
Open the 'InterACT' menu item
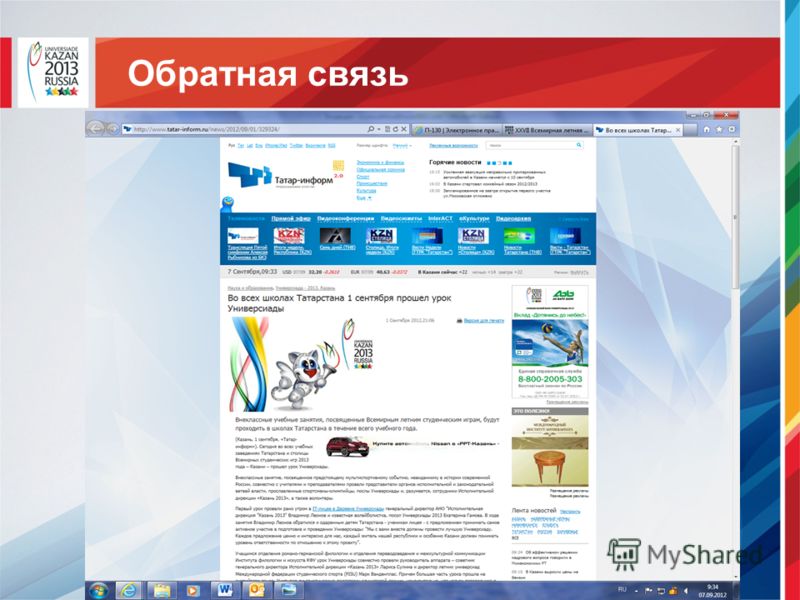pyautogui.click(x=440, y=218)
